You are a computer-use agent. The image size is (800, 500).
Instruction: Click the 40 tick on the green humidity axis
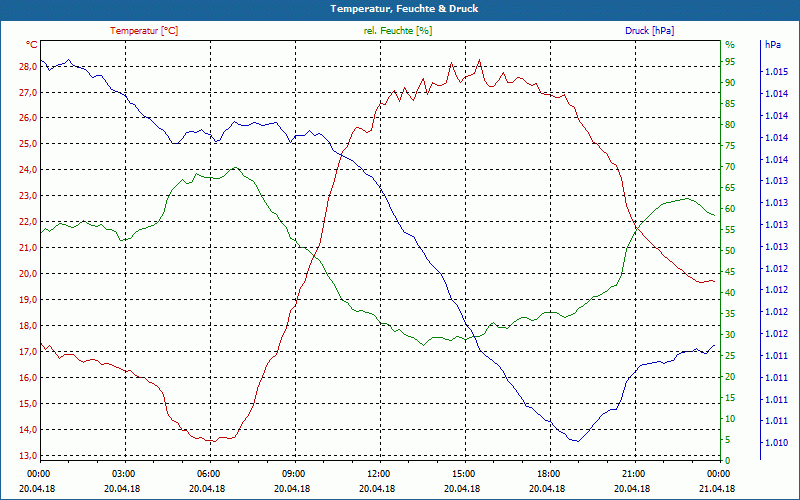[730, 293]
